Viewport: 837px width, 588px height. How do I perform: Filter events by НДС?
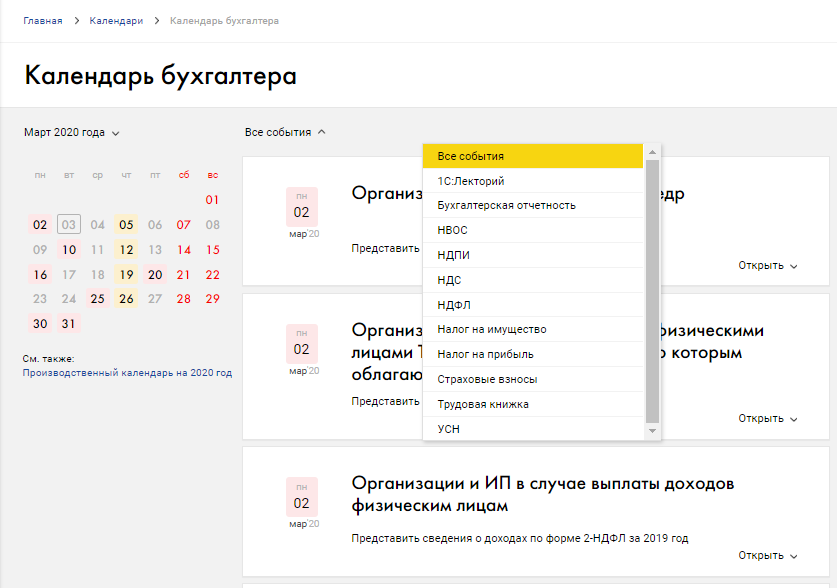tap(450, 279)
